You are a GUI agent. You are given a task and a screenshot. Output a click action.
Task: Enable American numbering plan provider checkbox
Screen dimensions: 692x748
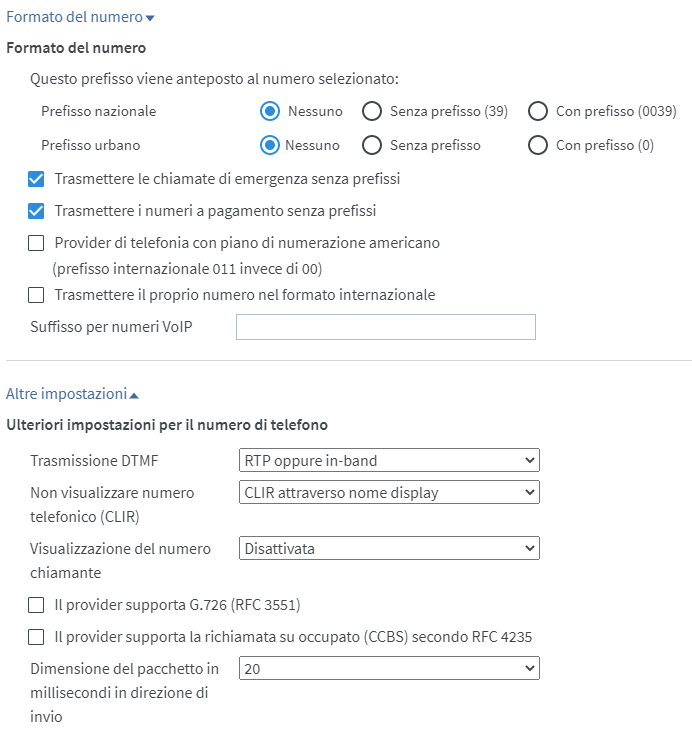pyautogui.click(x=37, y=242)
